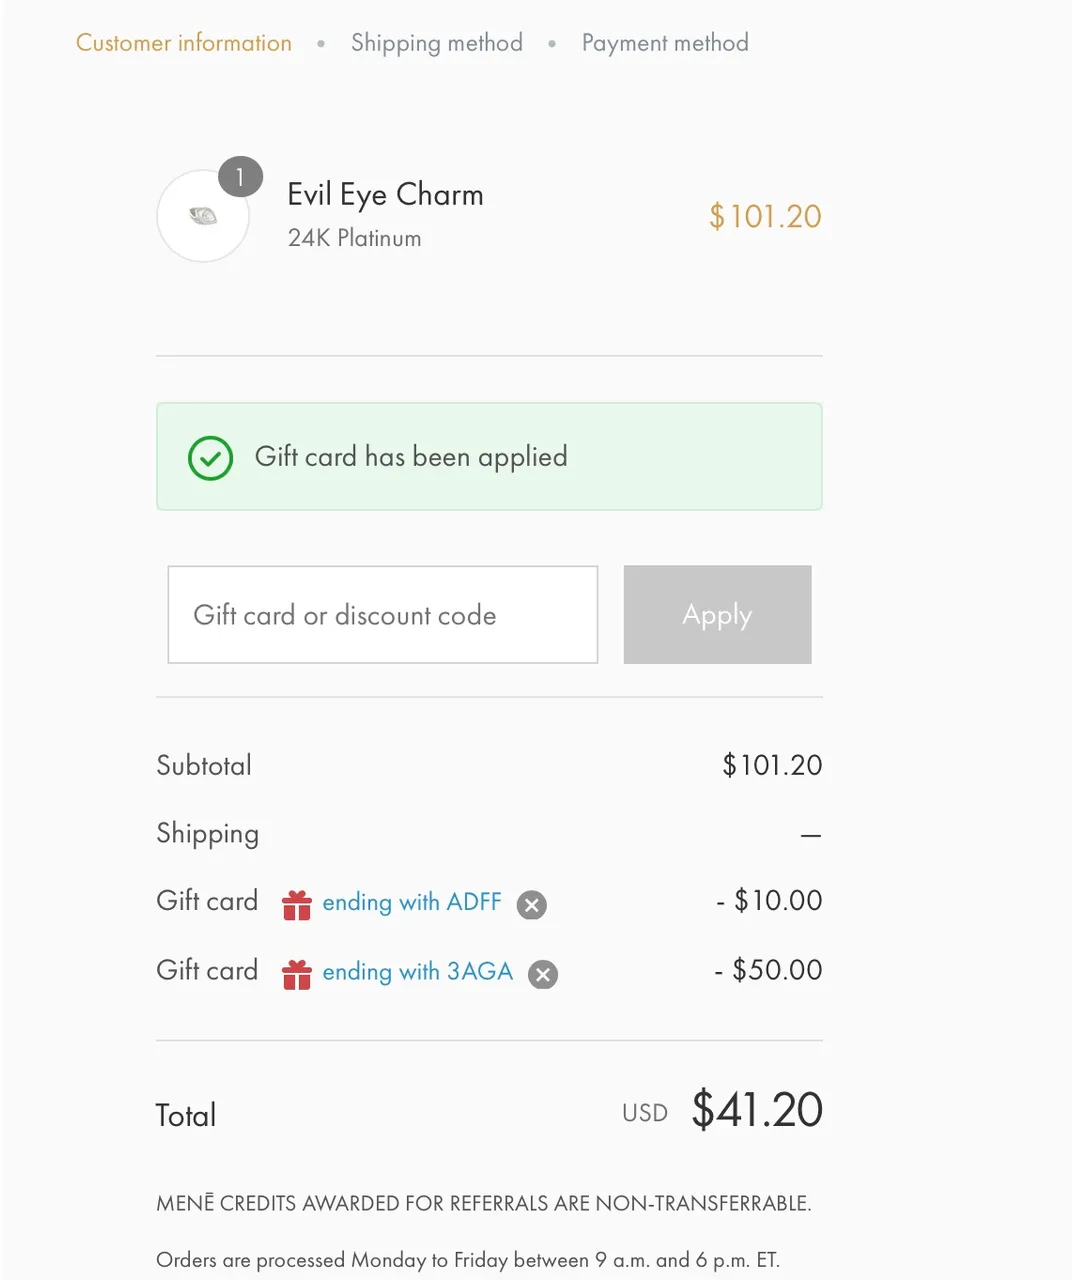The height and width of the screenshot is (1280, 1072).
Task: Remove the gift card ending with ADFF
Action: click(532, 905)
